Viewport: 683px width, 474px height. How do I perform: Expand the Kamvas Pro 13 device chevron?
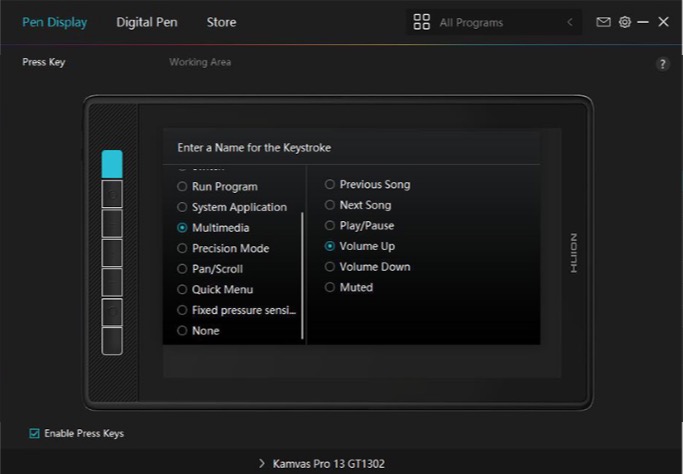[261, 464]
